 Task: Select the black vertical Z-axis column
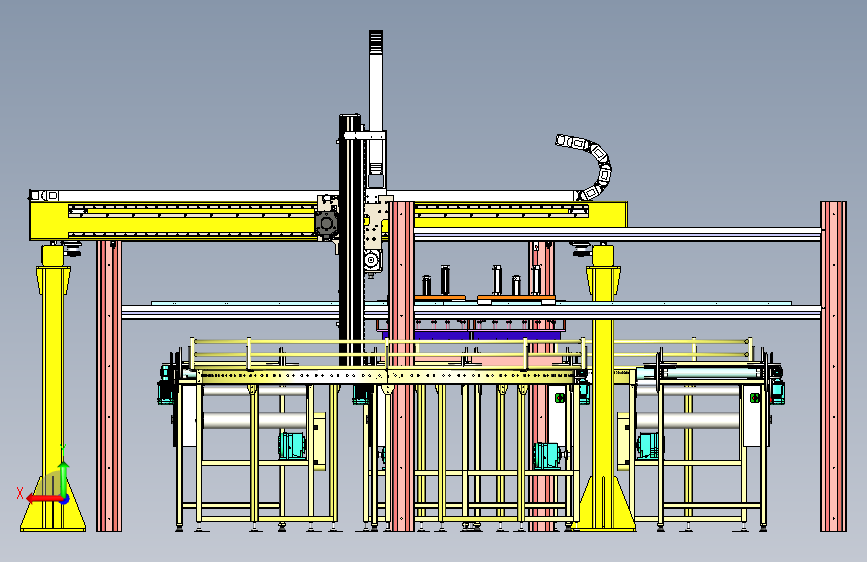click(351, 240)
